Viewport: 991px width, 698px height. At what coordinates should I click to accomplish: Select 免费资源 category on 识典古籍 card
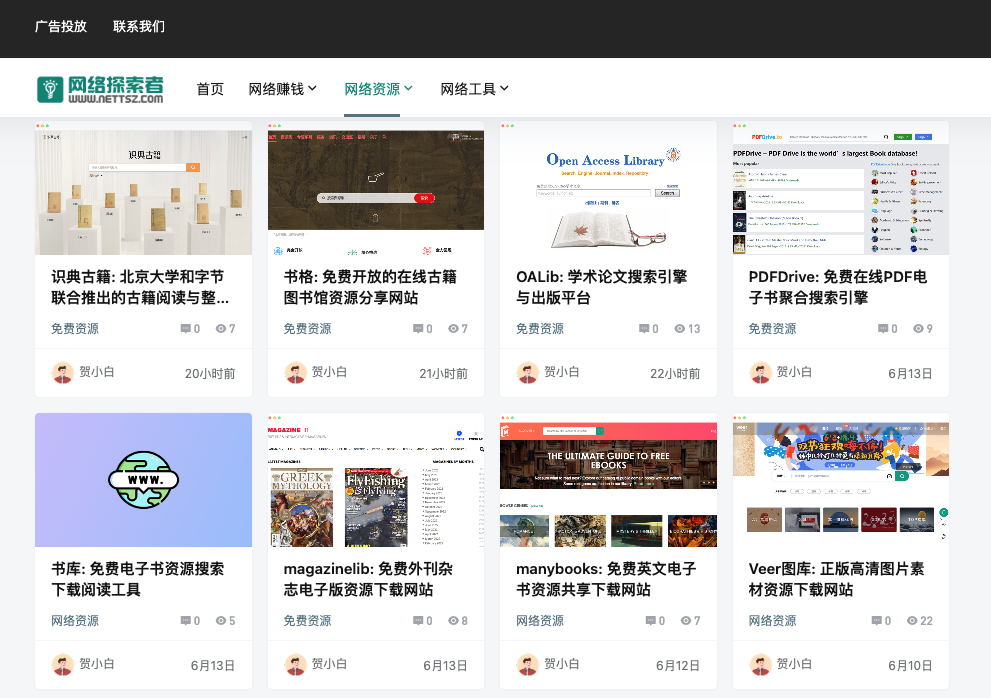(x=75, y=329)
